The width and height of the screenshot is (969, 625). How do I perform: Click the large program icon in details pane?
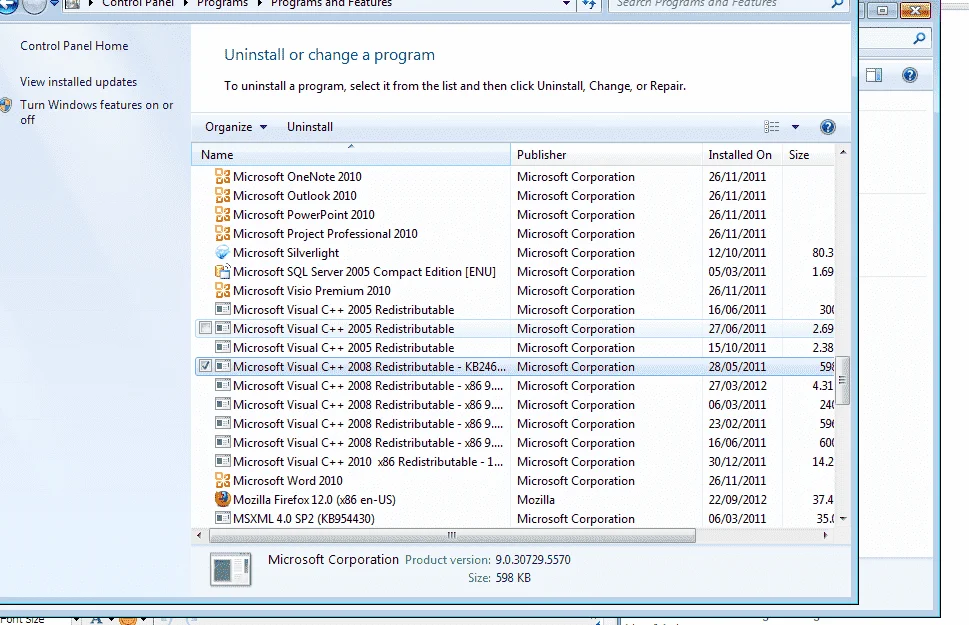231,569
